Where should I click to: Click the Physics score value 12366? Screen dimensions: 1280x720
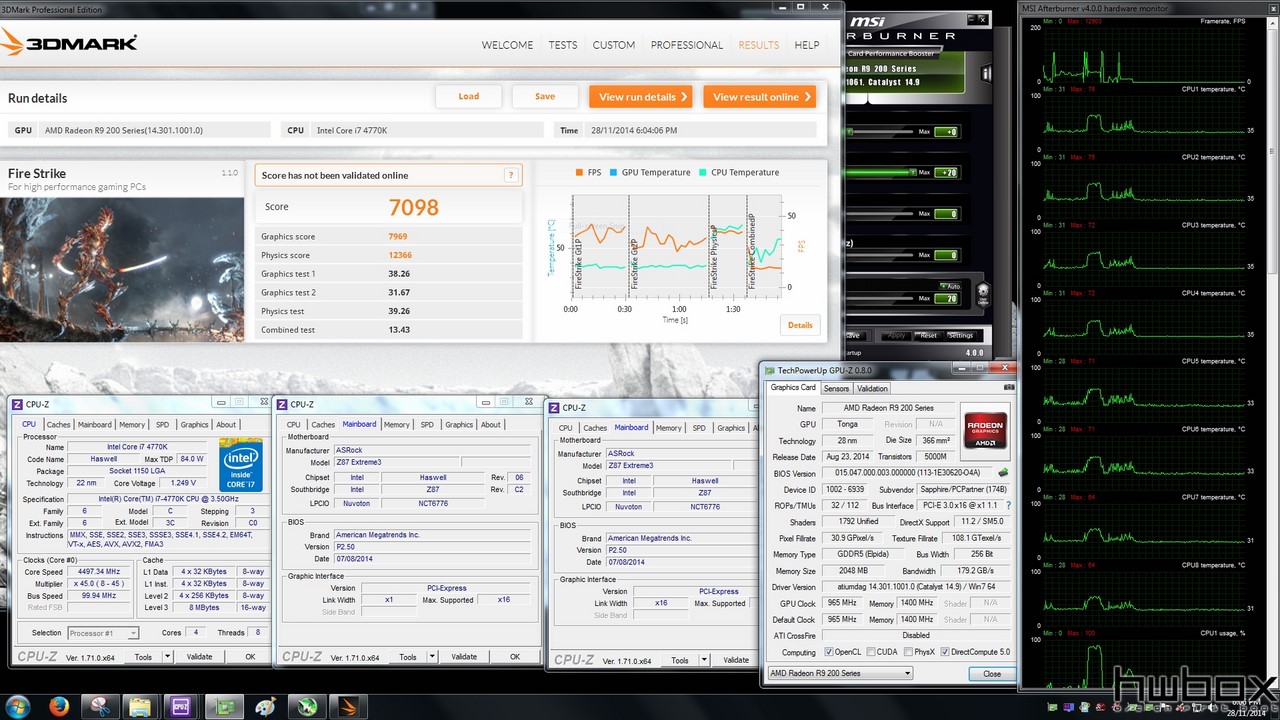tap(400, 255)
